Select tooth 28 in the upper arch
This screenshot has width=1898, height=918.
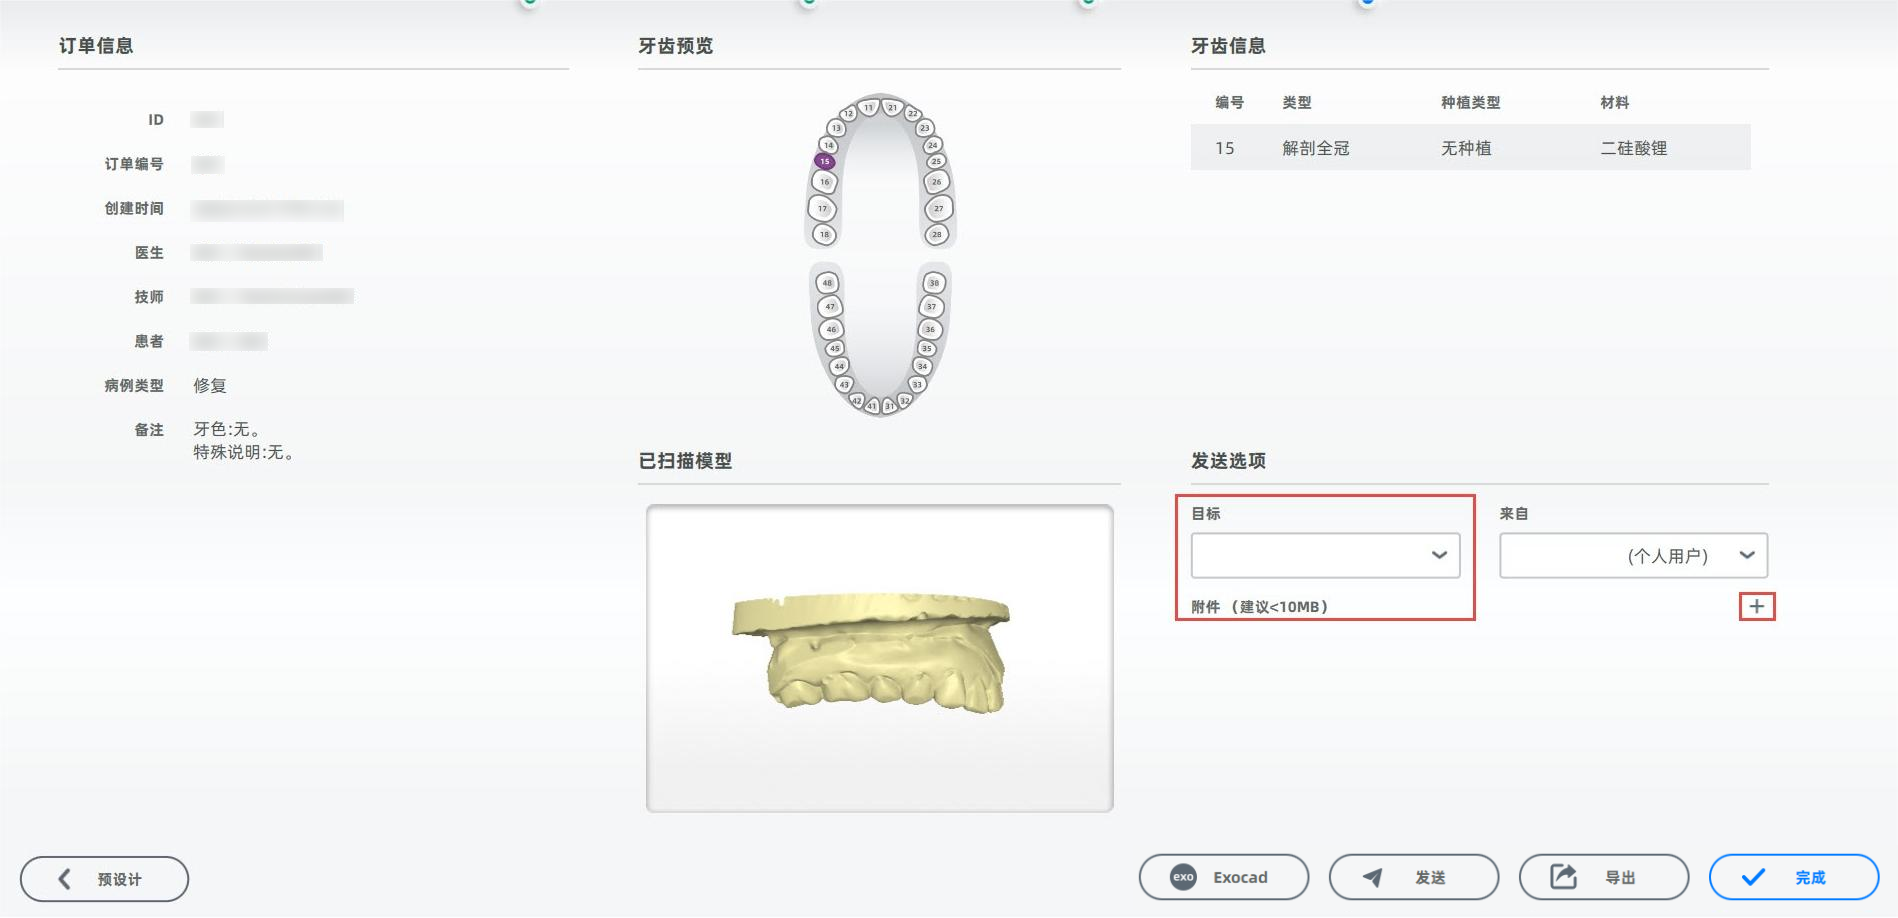tap(937, 234)
